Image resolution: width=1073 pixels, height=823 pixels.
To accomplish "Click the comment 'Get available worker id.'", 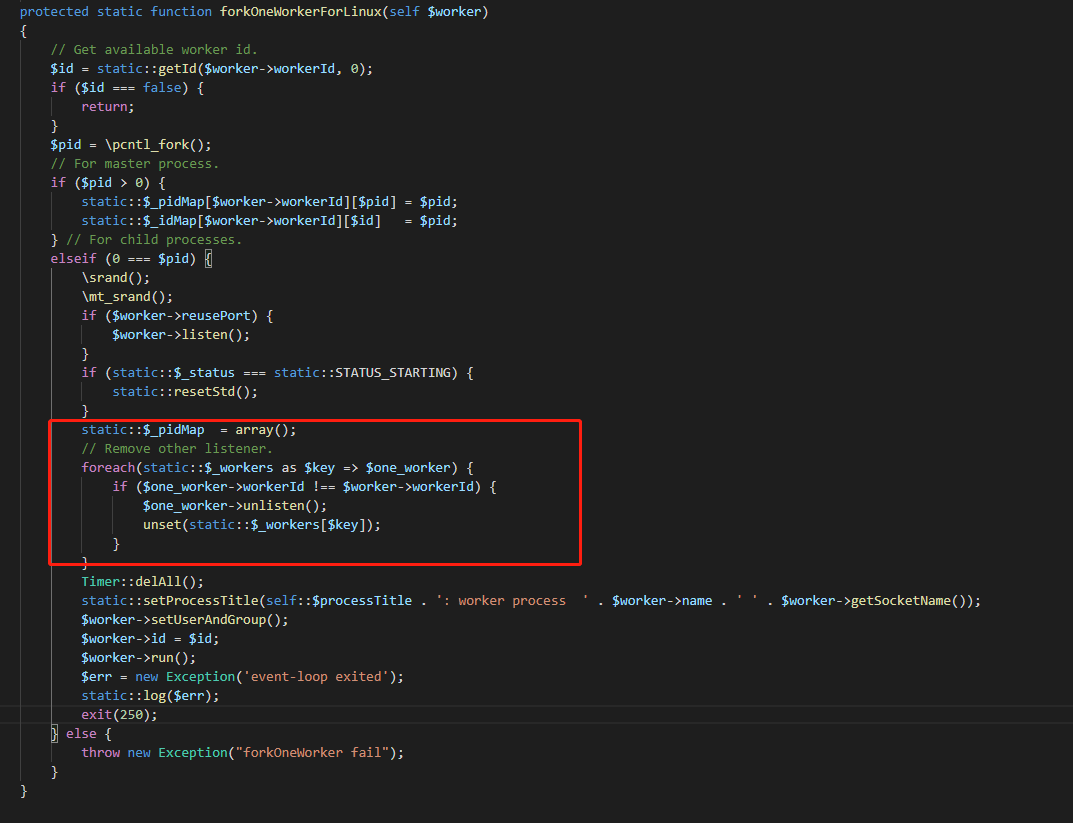I will (154, 49).
